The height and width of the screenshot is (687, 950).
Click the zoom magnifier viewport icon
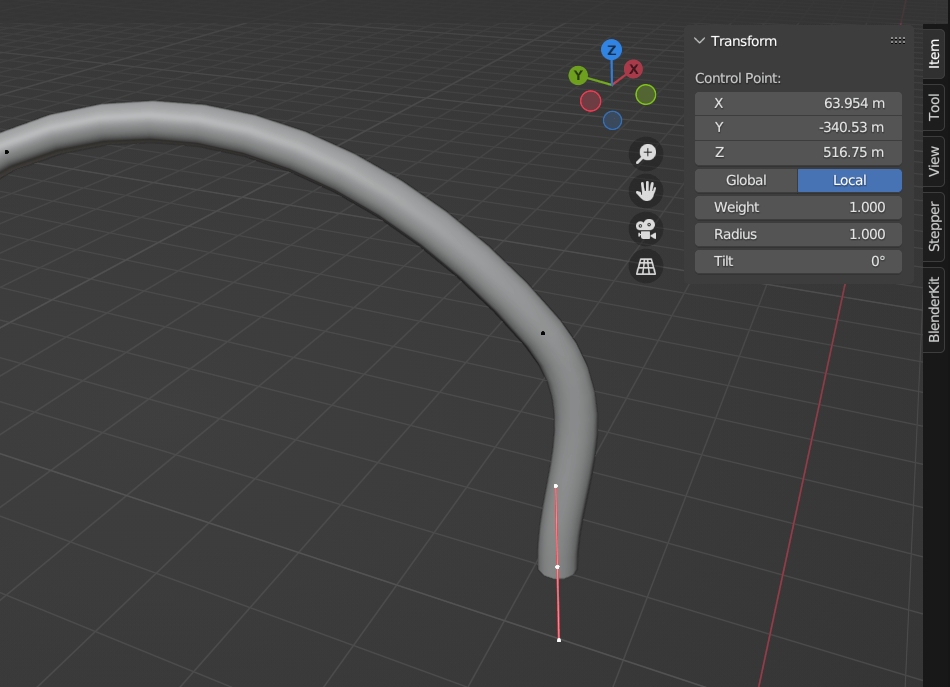(x=646, y=153)
